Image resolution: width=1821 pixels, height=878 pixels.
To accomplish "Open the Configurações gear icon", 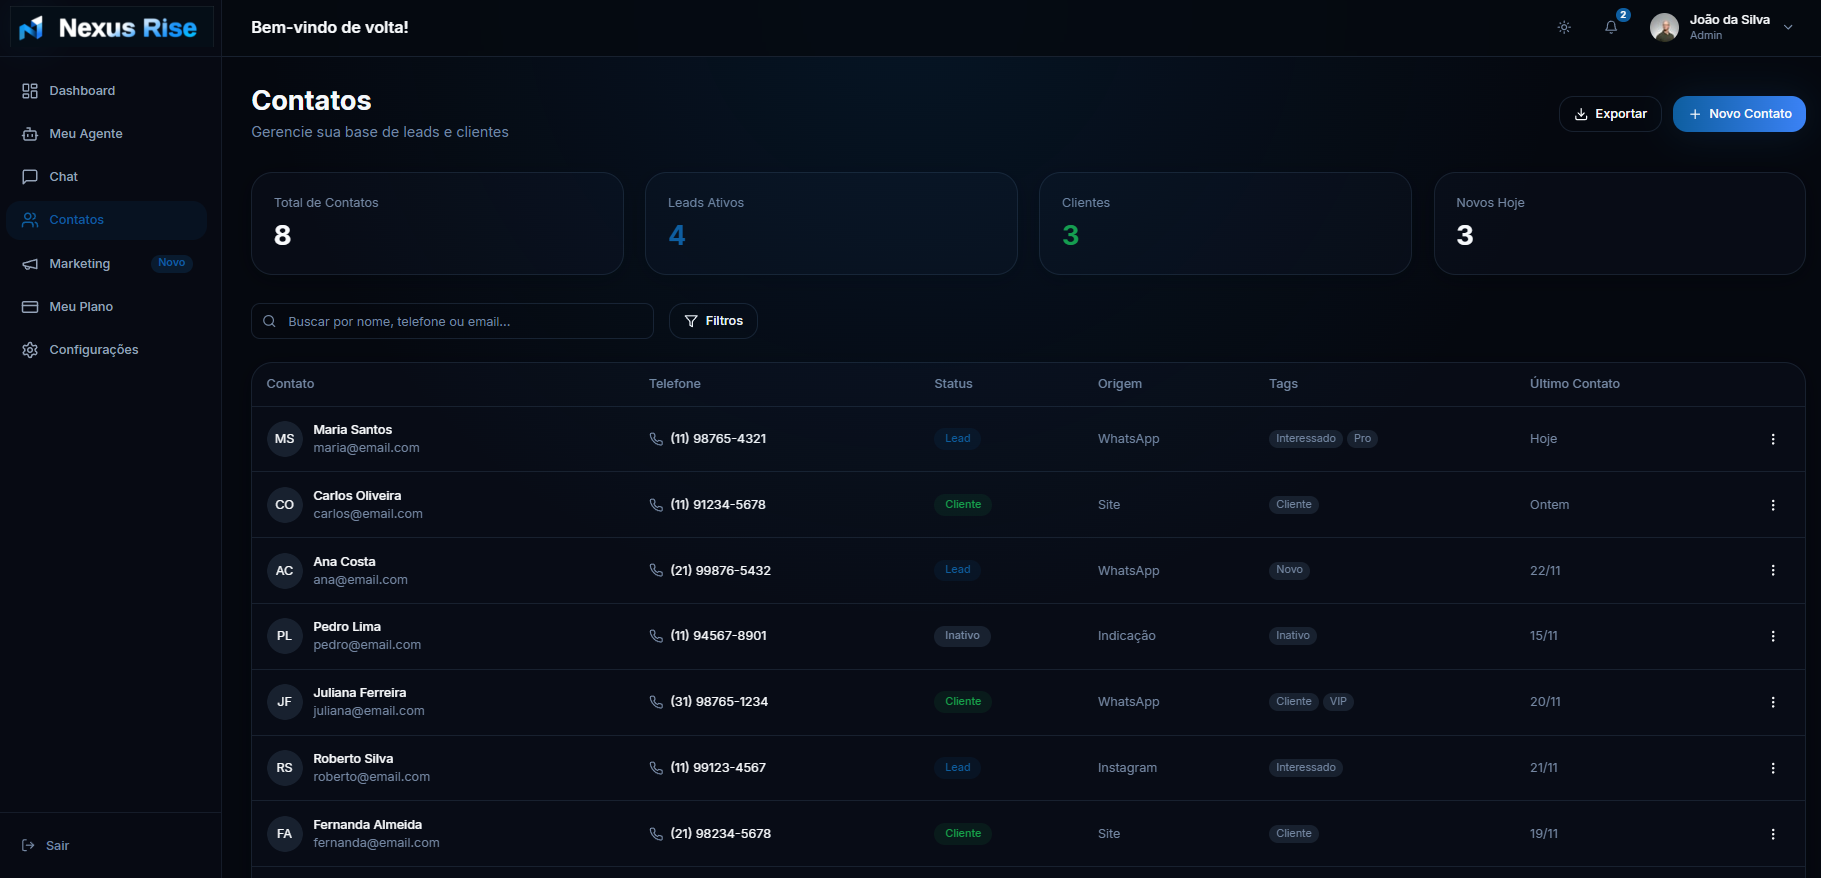I will 30,350.
